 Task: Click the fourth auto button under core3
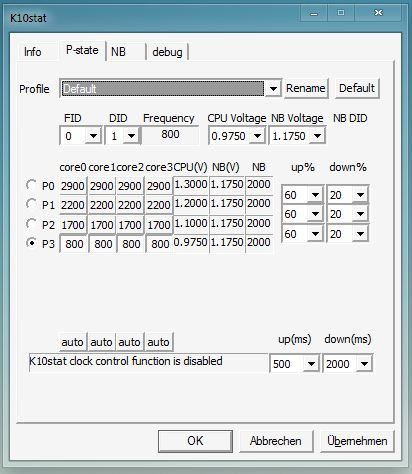tap(159, 342)
